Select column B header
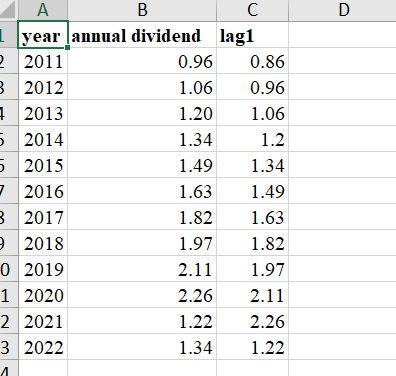The width and height of the screenshot is (396, 376). 142,10
